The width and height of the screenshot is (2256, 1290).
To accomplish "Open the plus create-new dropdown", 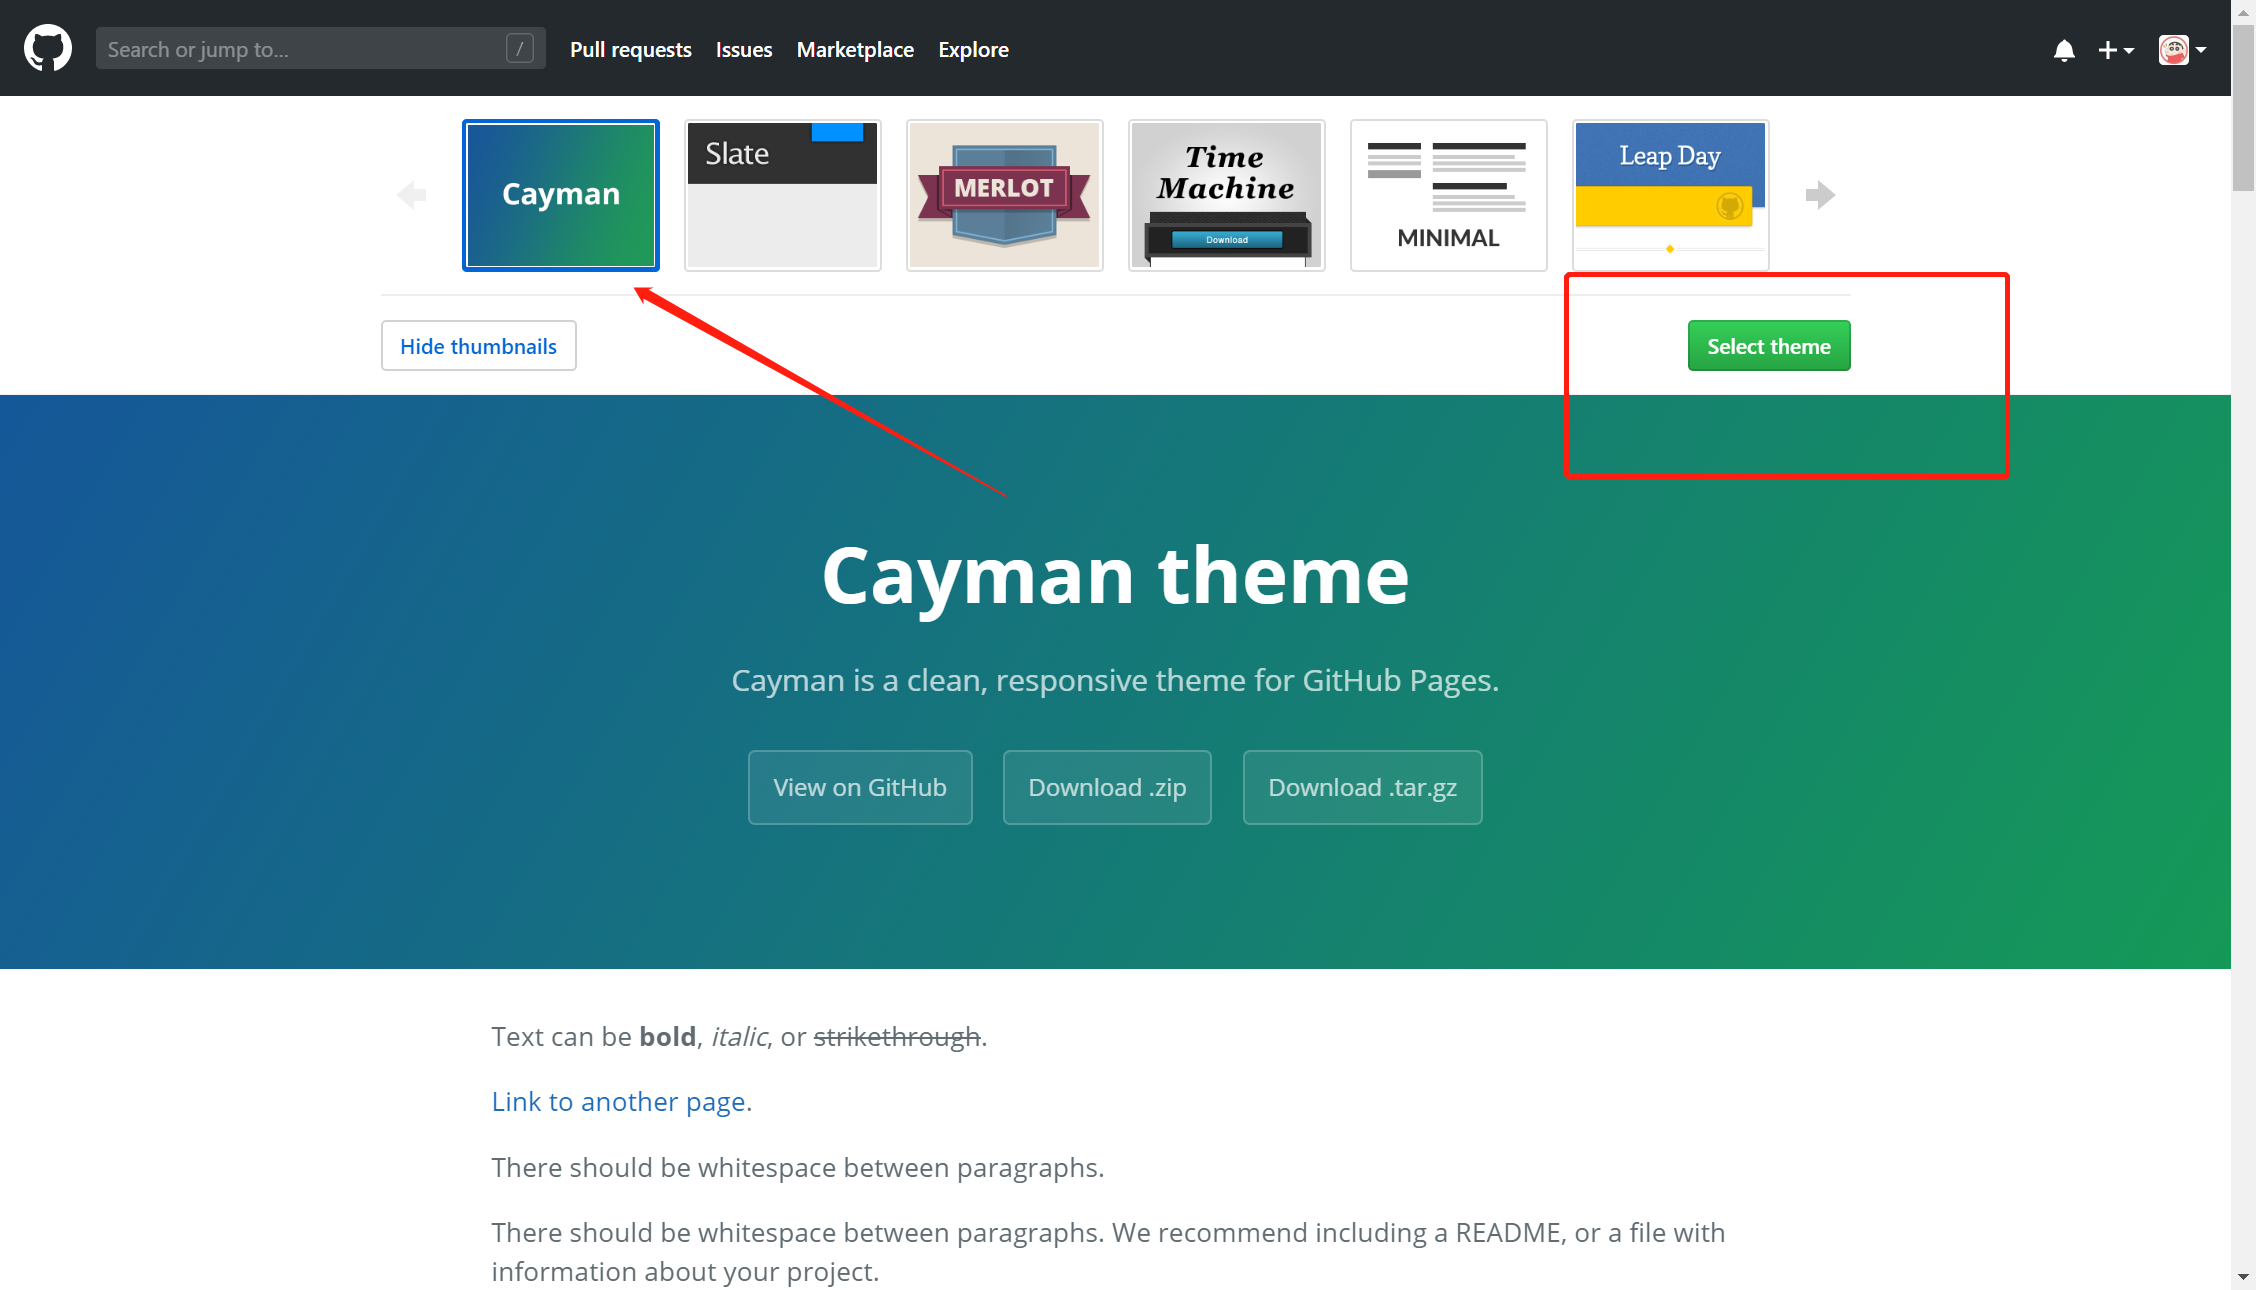I will point(2115,50).
